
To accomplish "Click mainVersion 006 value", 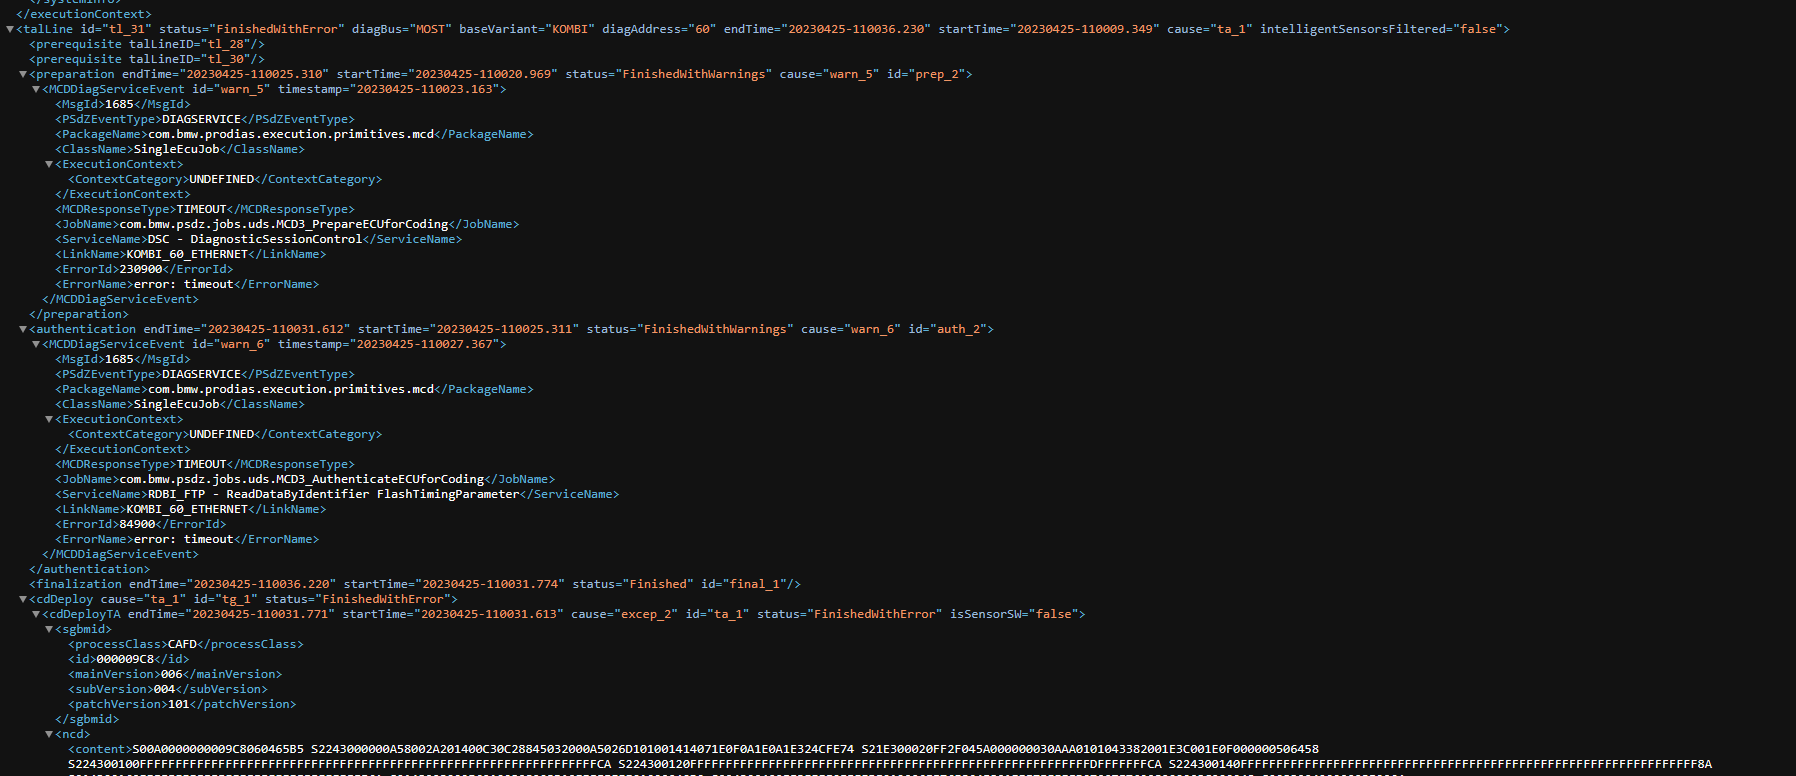I will tap(172, 674).
